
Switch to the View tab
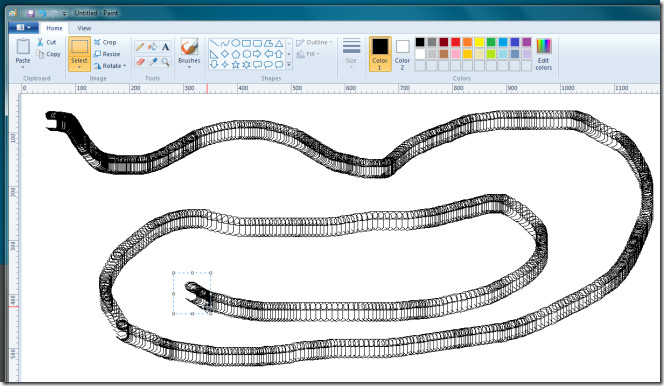[x=84, y=28]
